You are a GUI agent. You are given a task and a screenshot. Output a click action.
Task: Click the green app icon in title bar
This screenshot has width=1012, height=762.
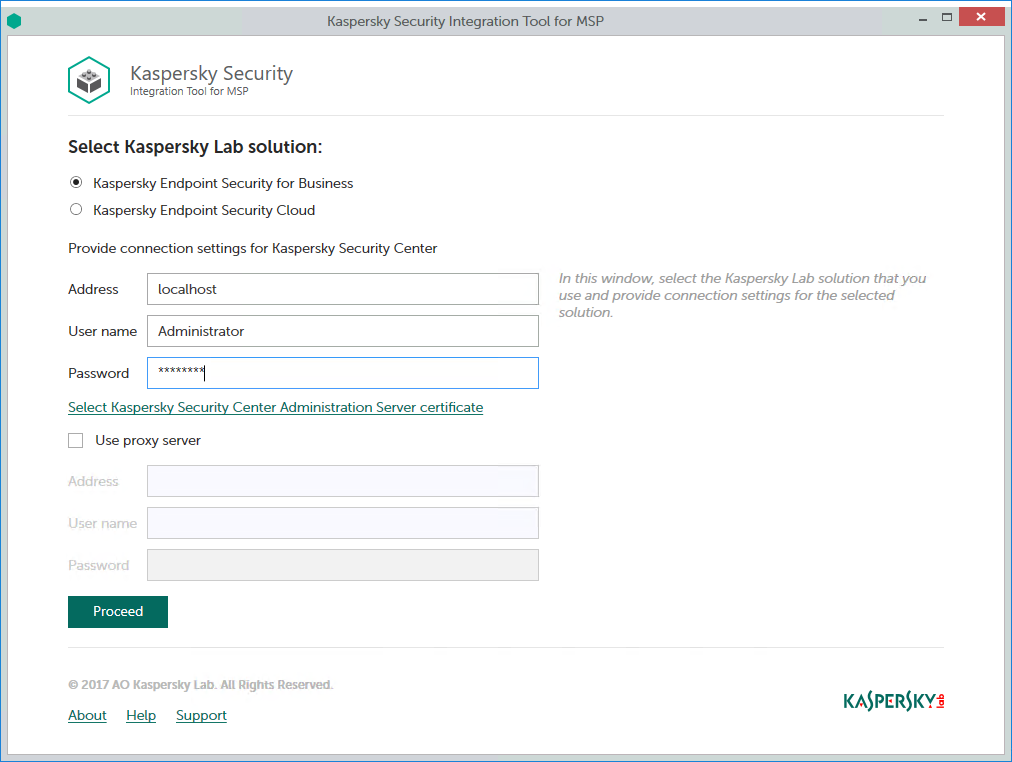pos(14,21)
